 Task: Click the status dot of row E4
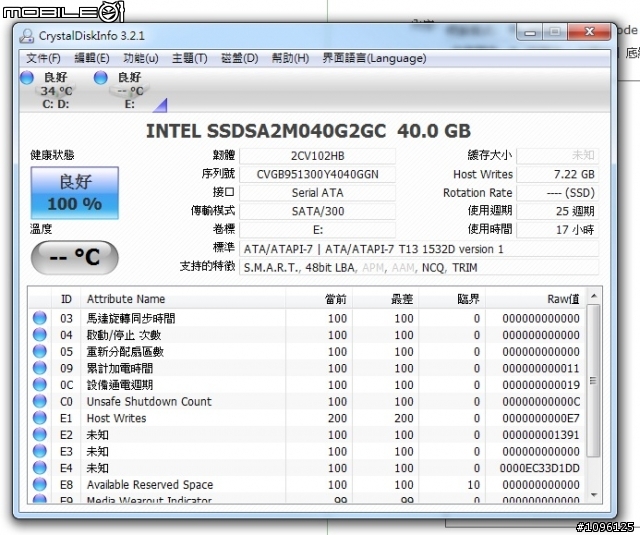point(40,468)
